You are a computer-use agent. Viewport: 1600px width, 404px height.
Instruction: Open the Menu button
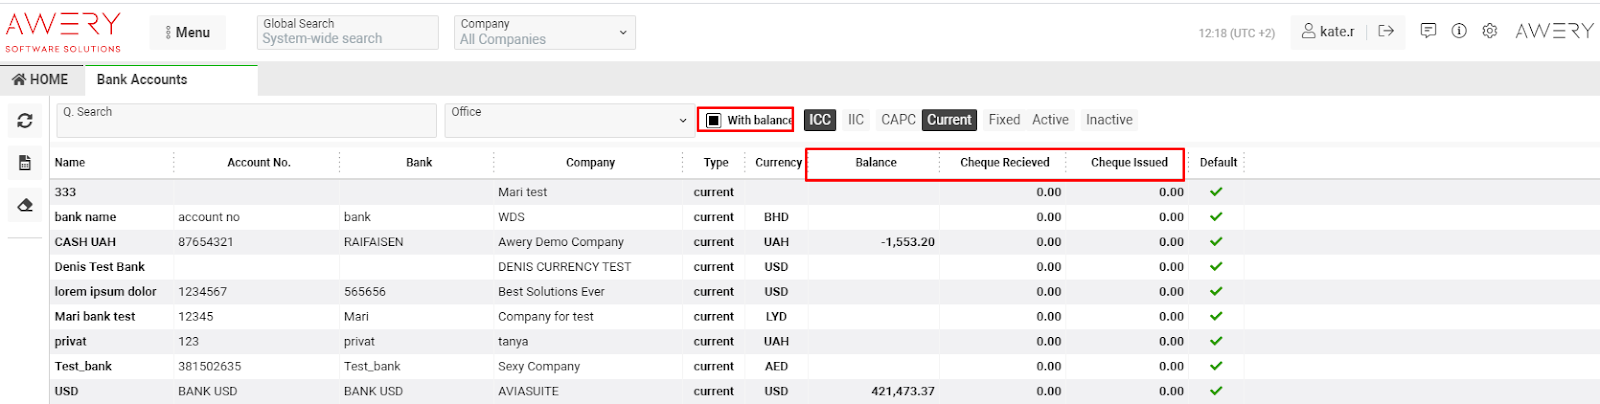[188, 32]
